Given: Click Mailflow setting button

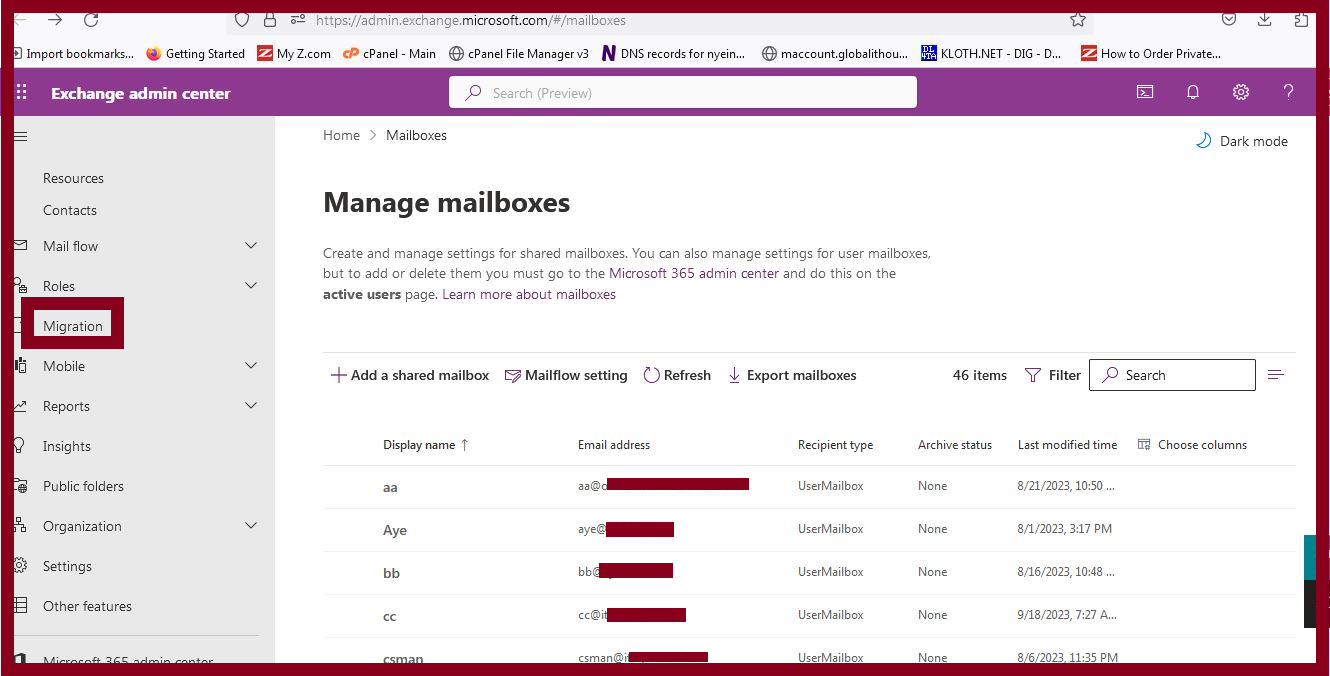Looking at the screenshot, I should [566, 375].
